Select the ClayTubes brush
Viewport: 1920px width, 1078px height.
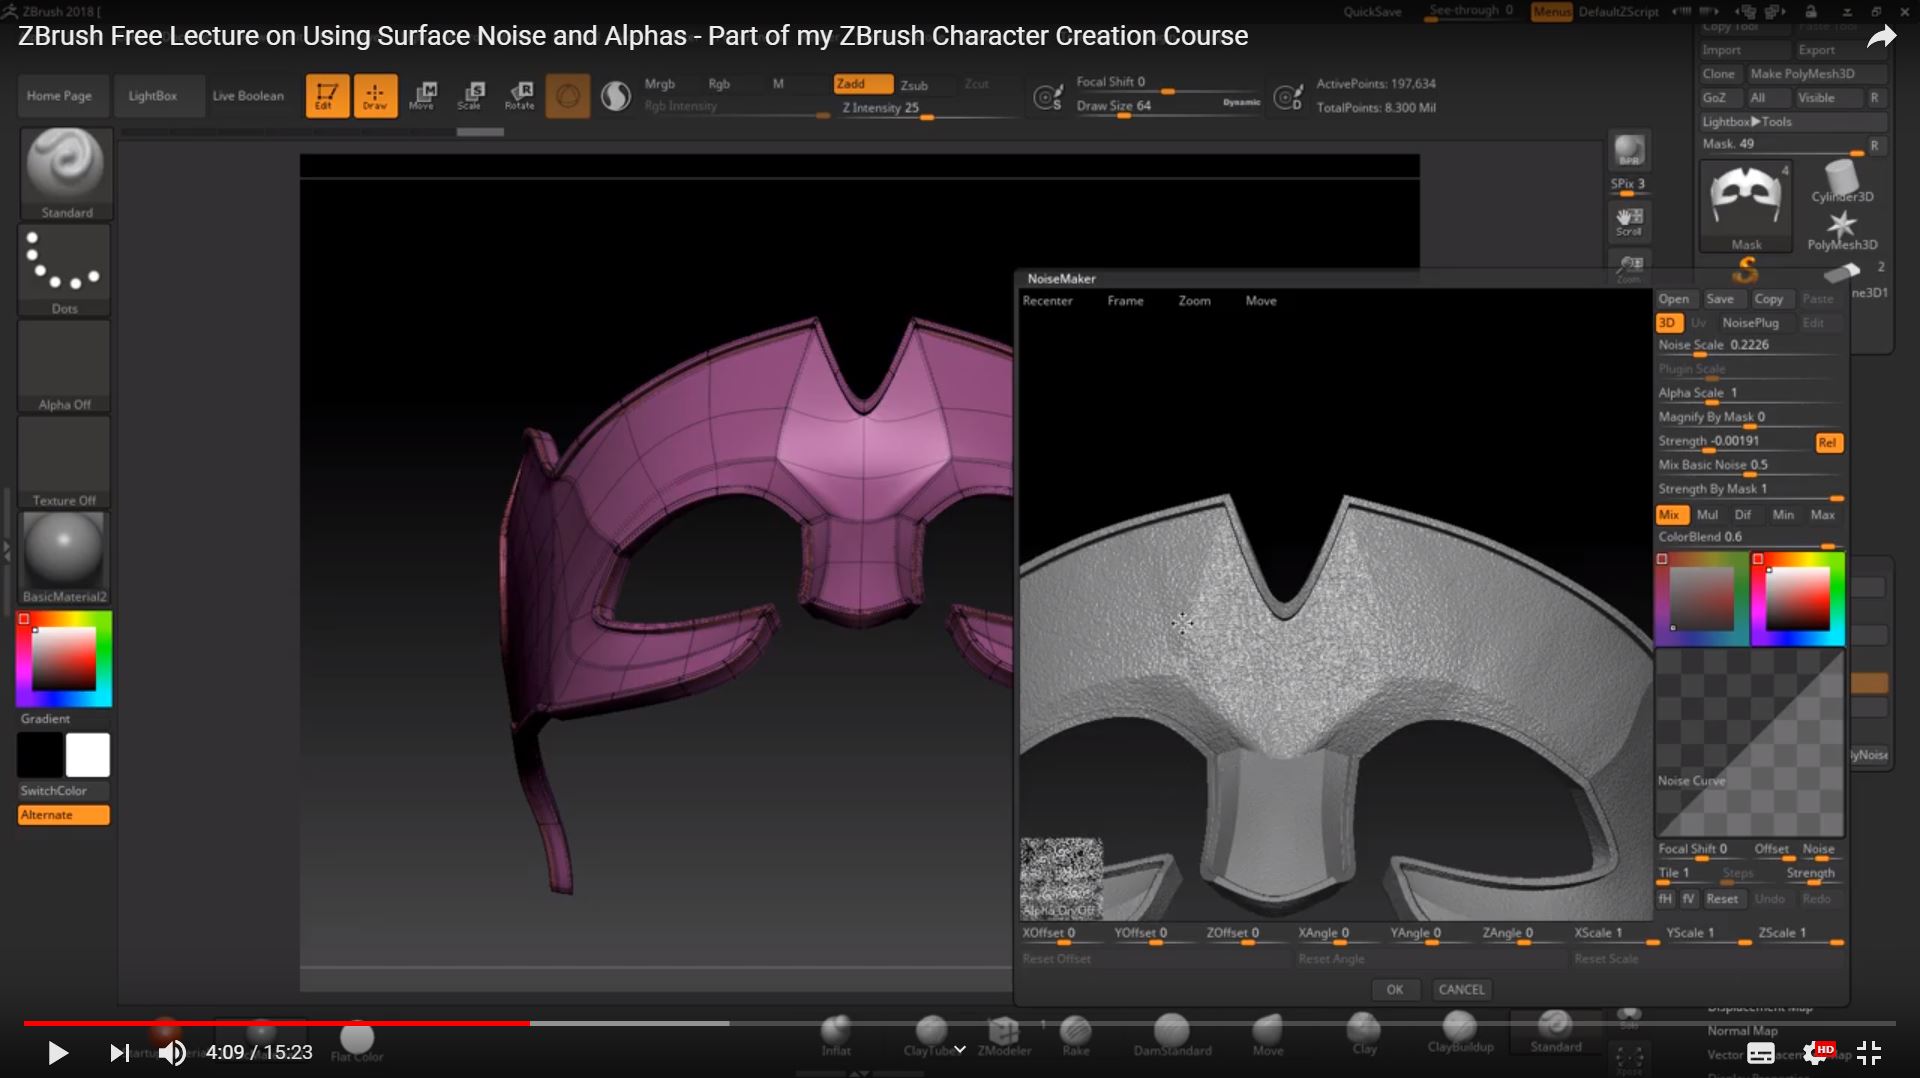point(931,1036)
